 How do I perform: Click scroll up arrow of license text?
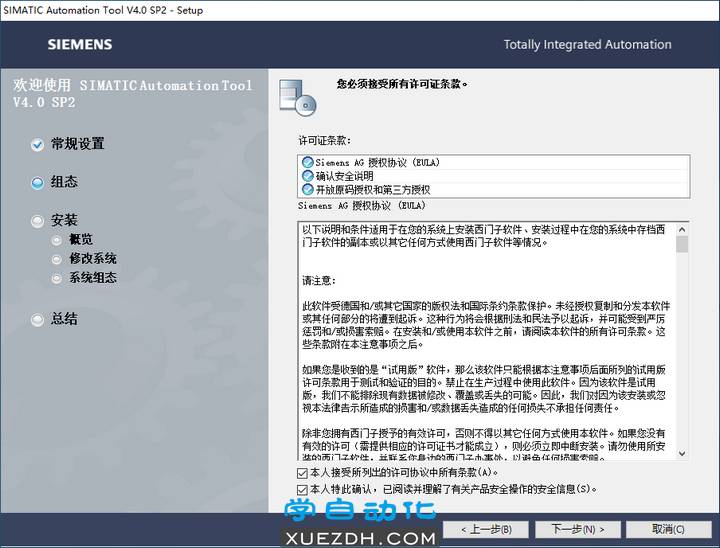point(682,229)
